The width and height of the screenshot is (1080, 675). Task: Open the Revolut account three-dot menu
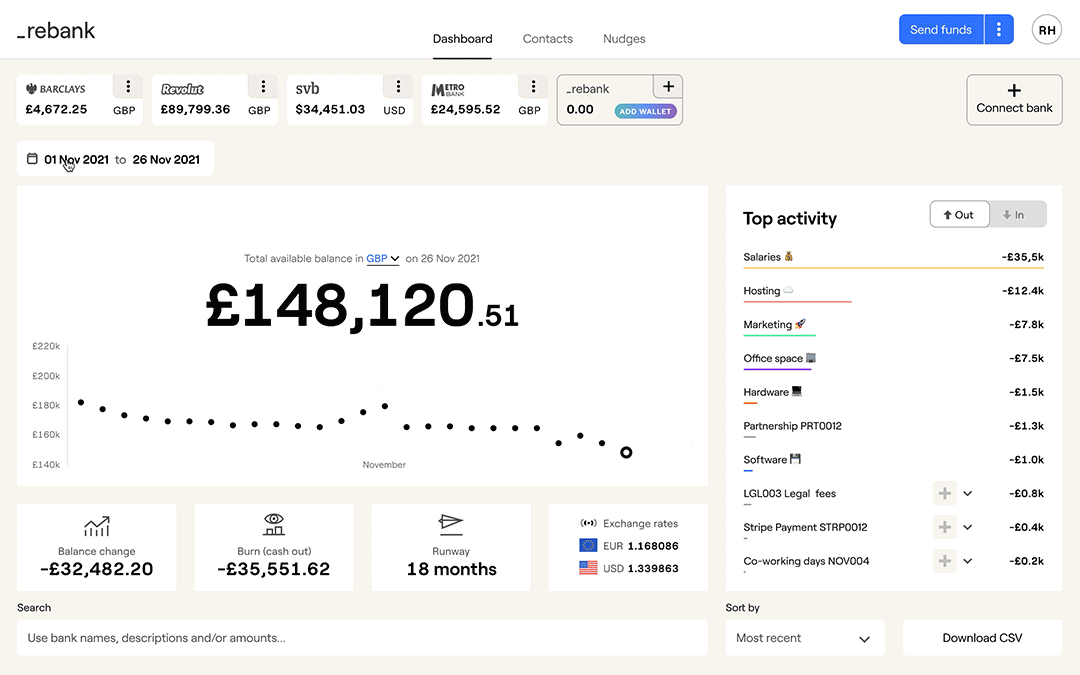[x=263, y=86]
